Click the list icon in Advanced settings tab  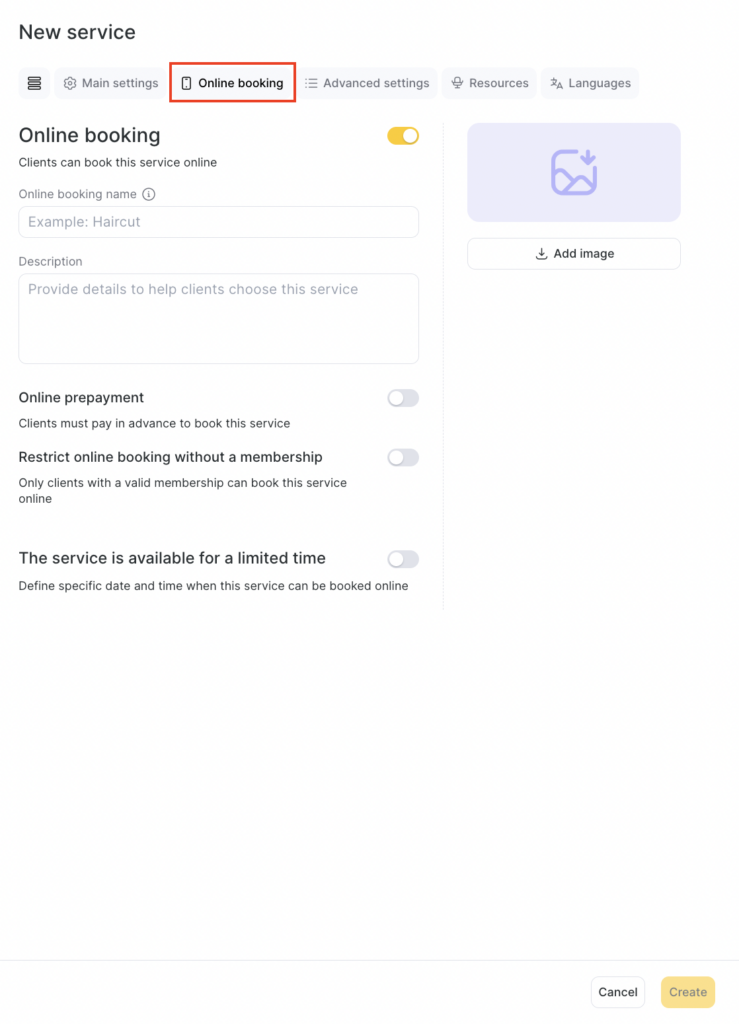tap(311, 83)
